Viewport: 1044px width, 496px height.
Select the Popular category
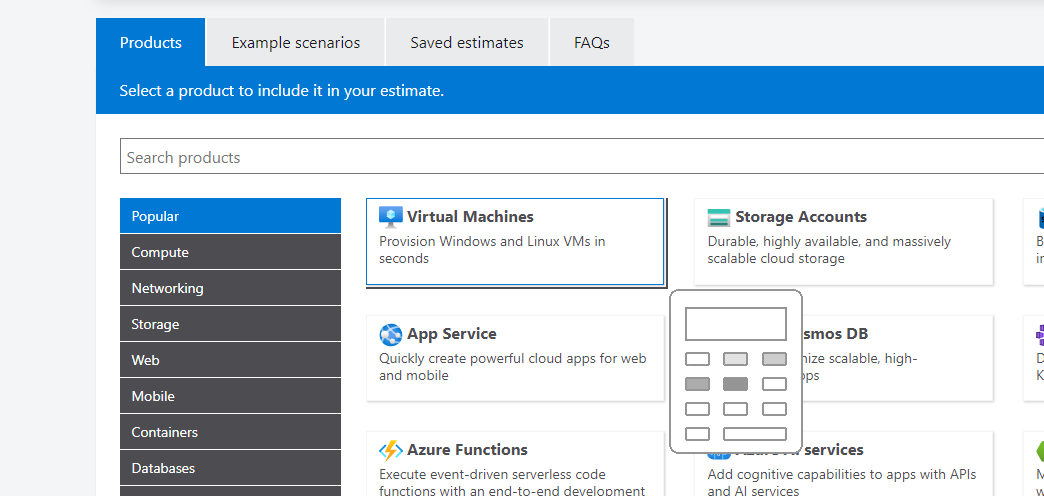pos(230,216)
